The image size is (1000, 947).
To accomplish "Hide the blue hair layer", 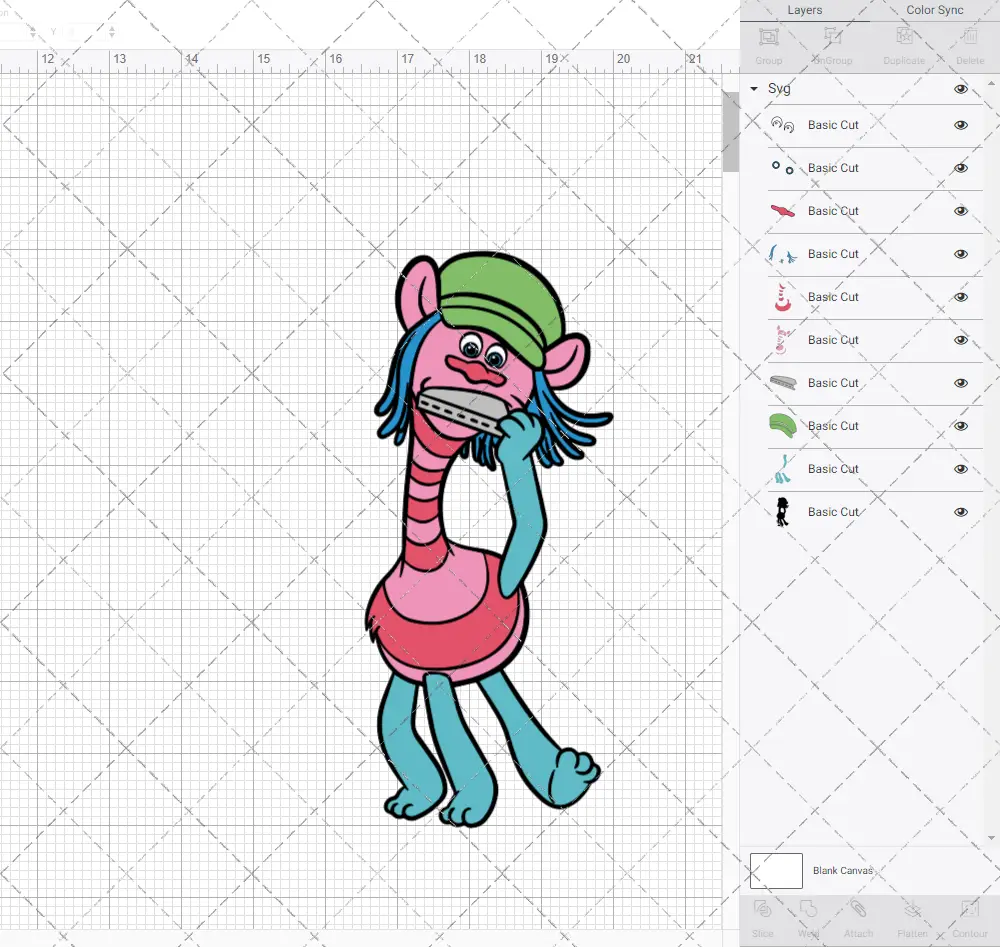I will coord(960,254).
